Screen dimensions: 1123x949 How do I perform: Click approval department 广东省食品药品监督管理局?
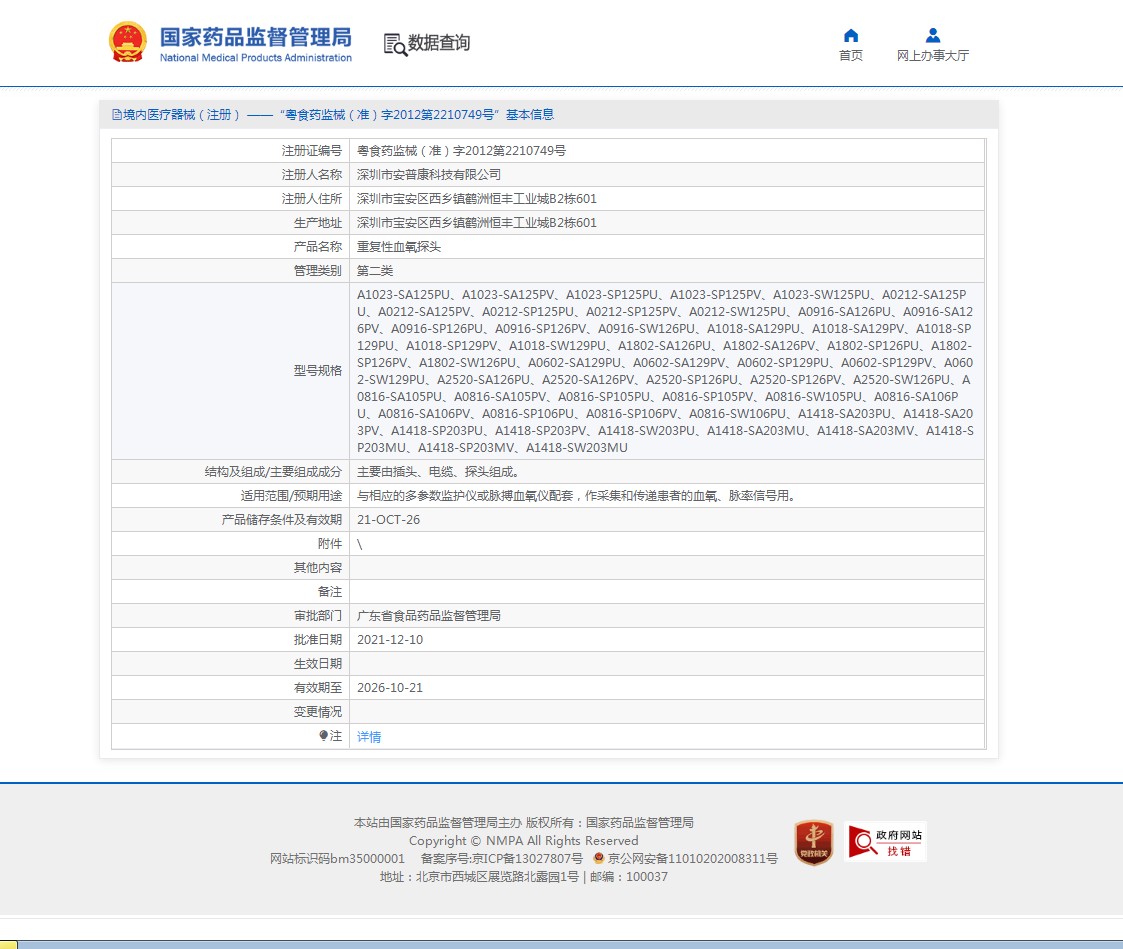429,616
